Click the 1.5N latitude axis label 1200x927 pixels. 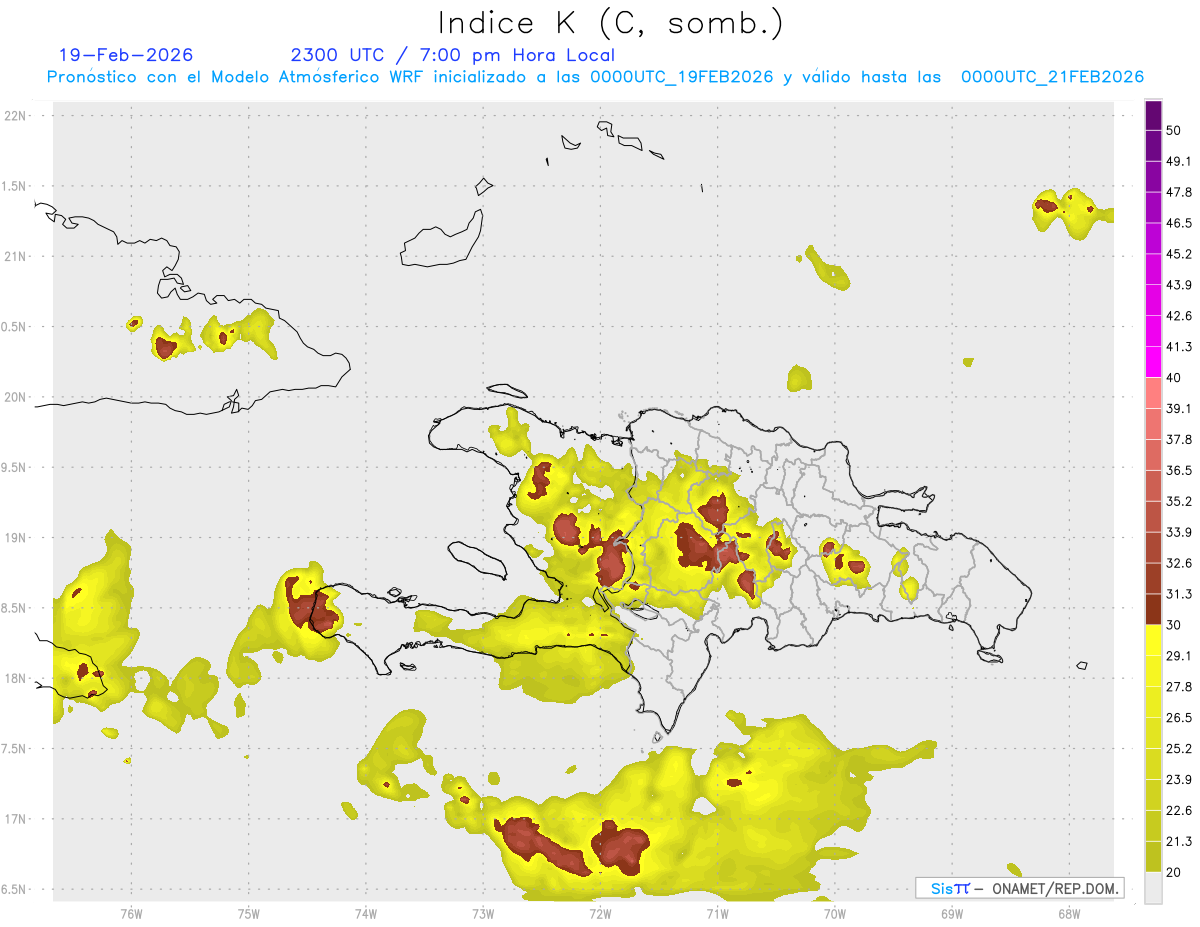15,186
